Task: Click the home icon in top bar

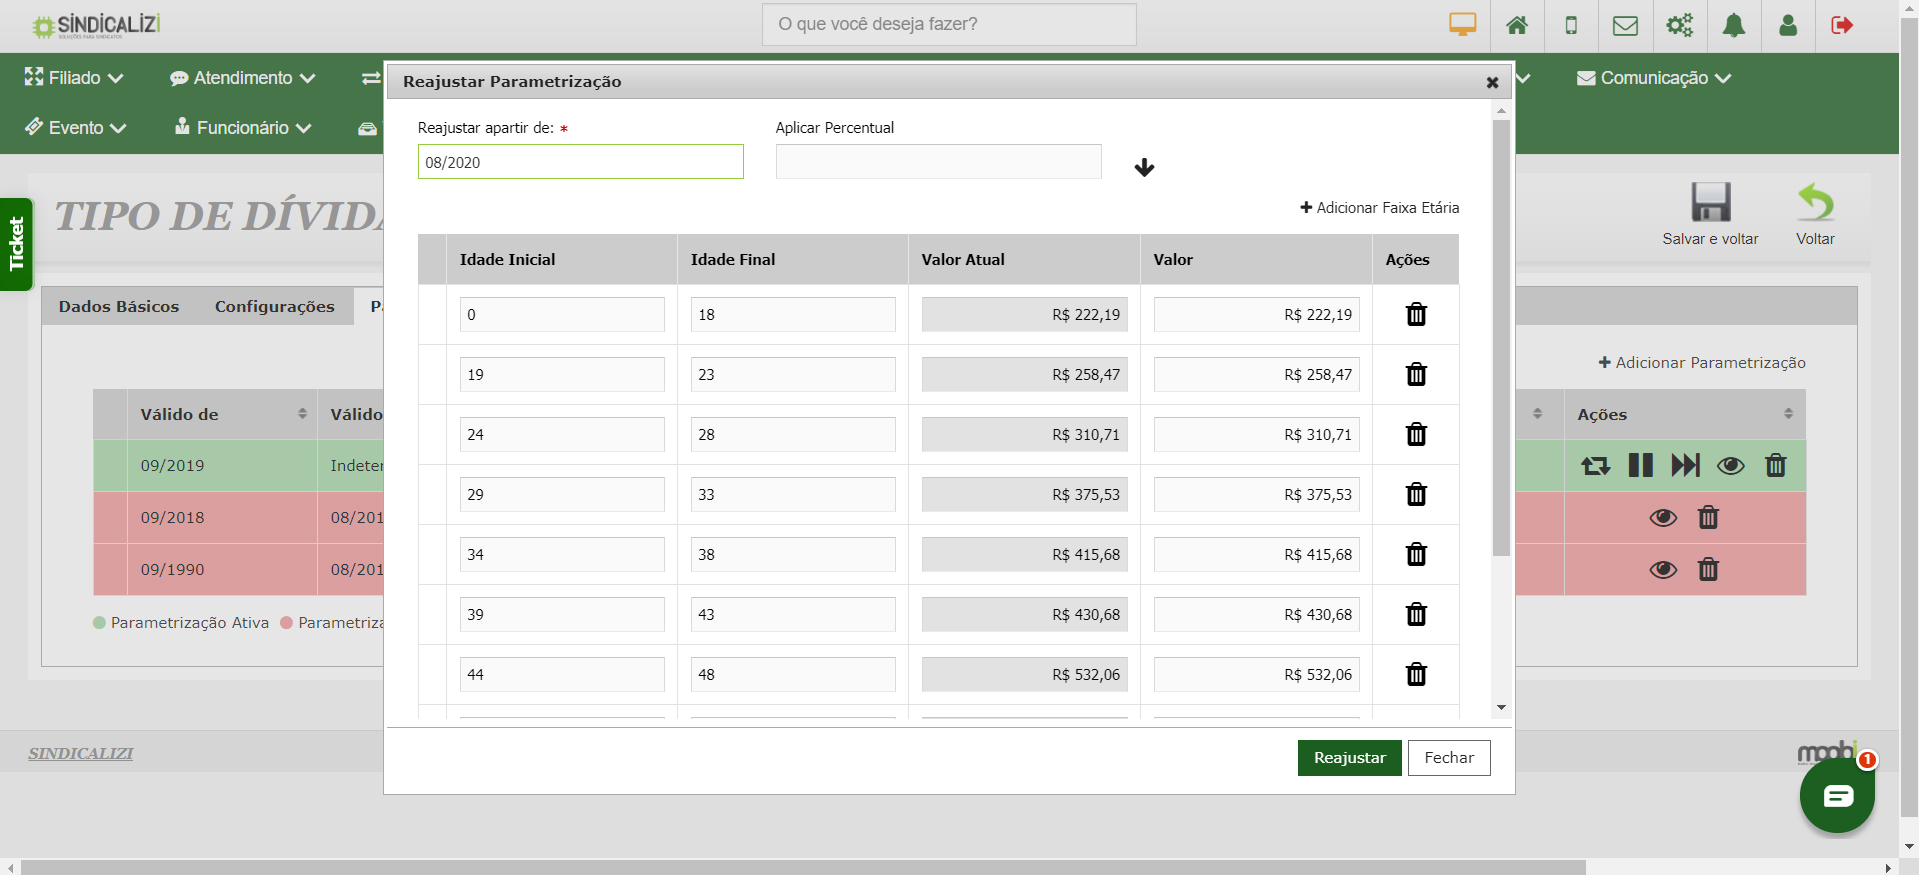Action: click(x=1516, y=25)
